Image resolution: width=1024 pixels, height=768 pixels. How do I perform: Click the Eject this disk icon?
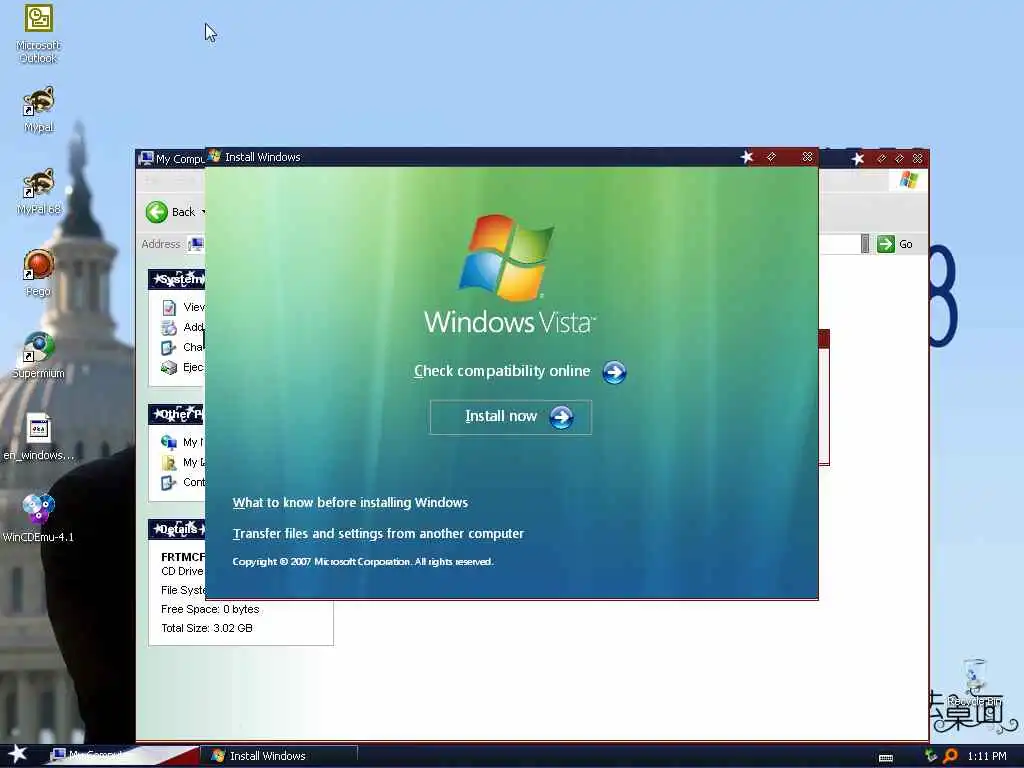tap(169, 368)
